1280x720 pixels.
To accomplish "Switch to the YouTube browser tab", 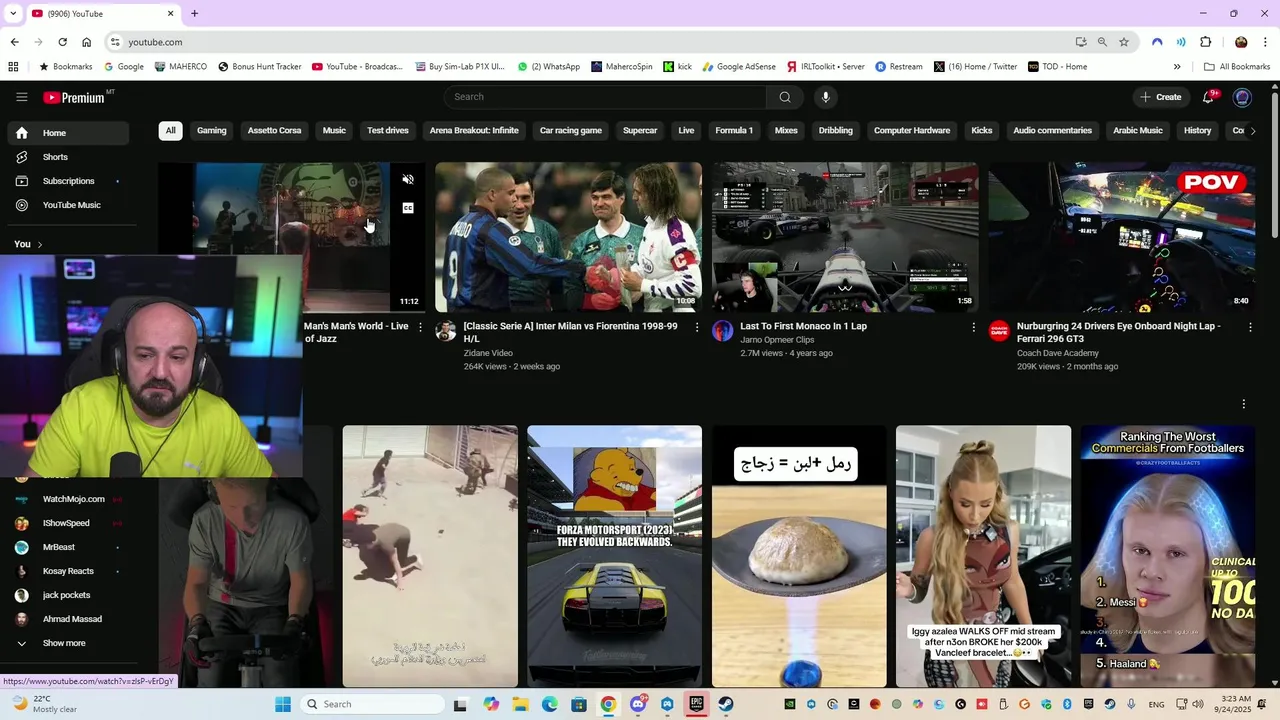I will tap(102, 14).
